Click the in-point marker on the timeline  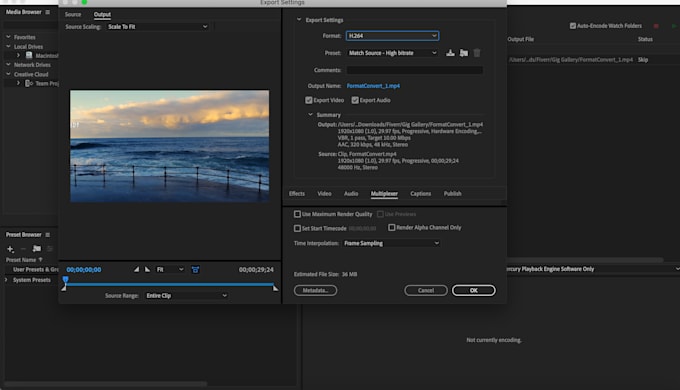64,288
